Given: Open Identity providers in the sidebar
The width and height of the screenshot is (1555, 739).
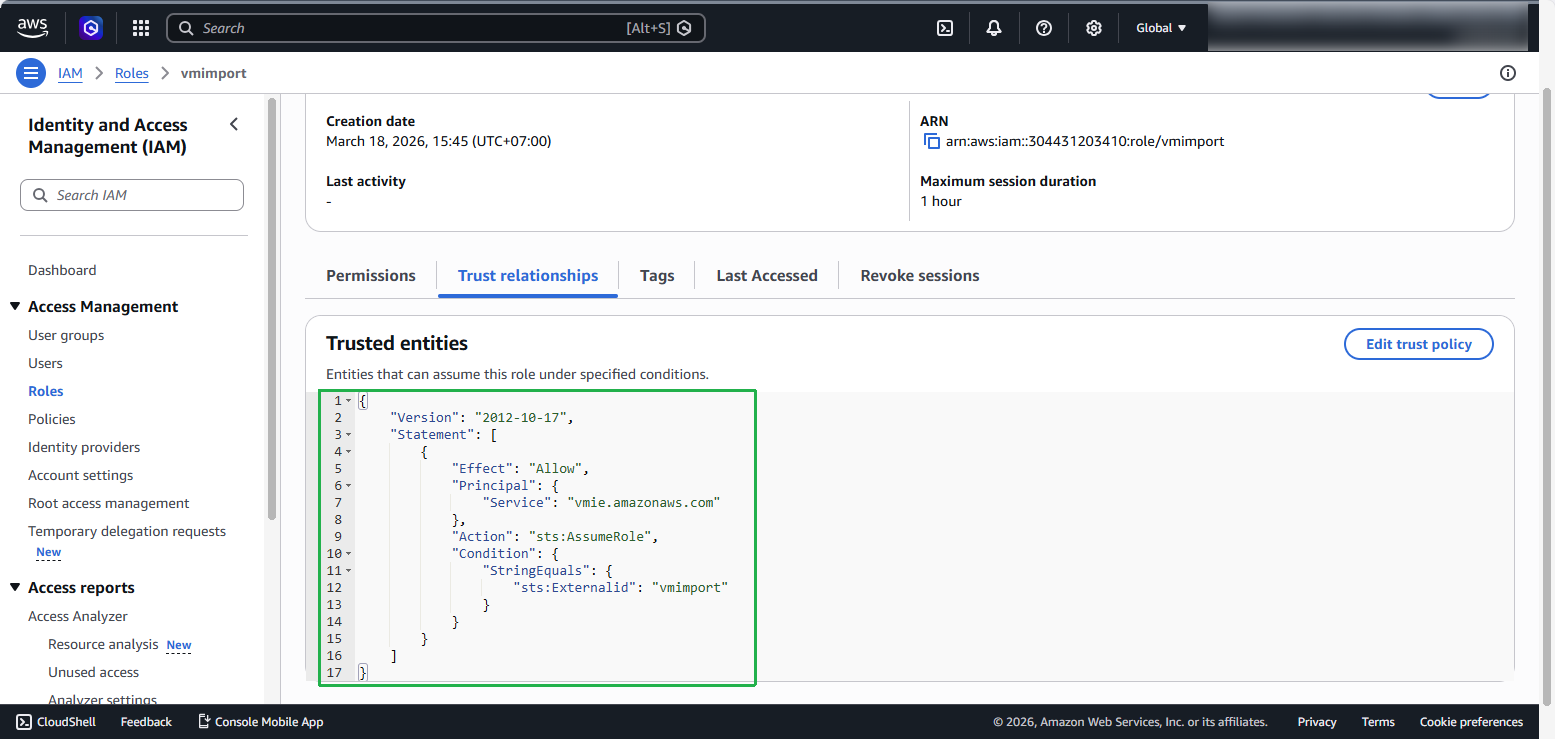Looking at the screenshot, I should point(84,447).
